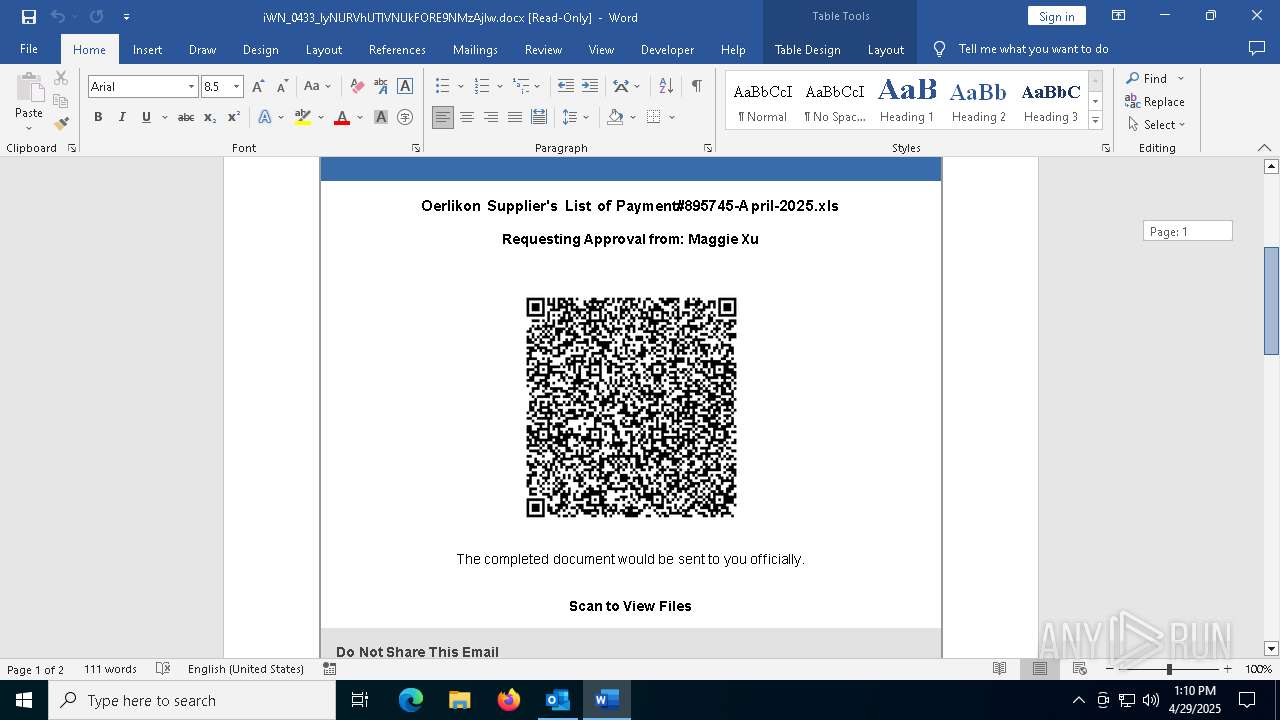1280x720 pixels.
Task: Open the Borders dropdown arrow
Action: pyautogui.click(x=672, y=117)
